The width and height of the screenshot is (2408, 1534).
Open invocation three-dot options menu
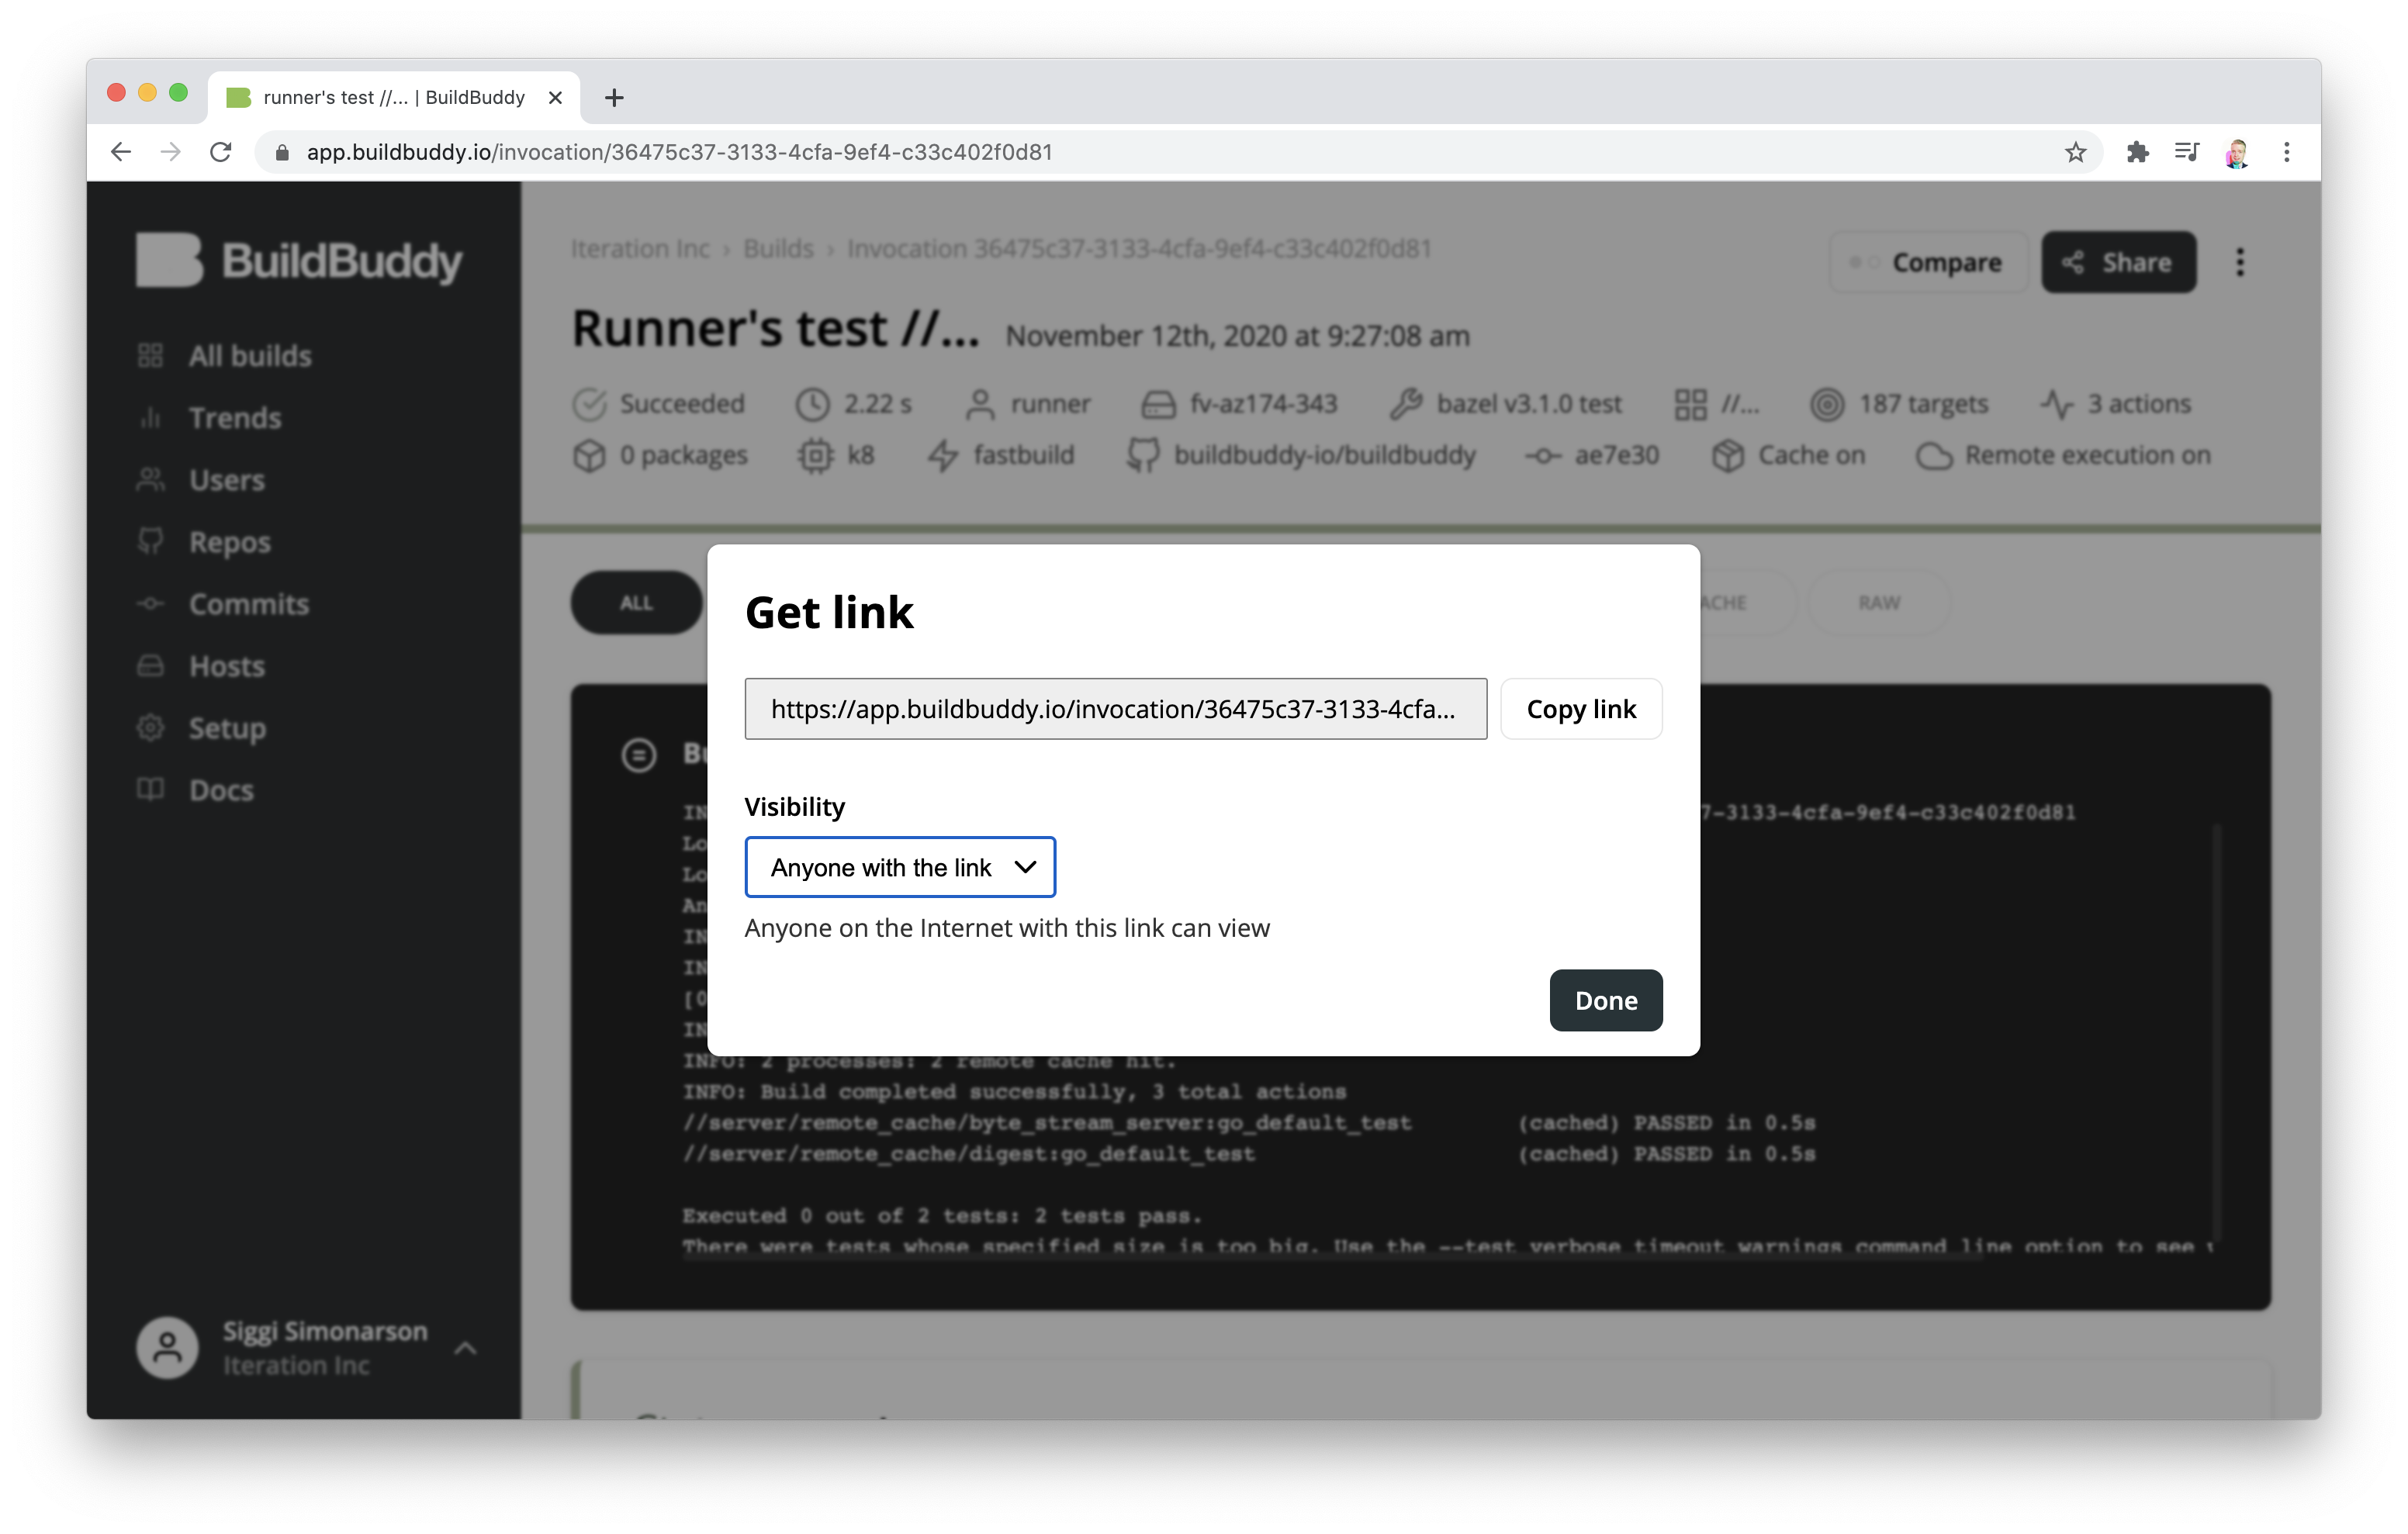point(2240,262)
